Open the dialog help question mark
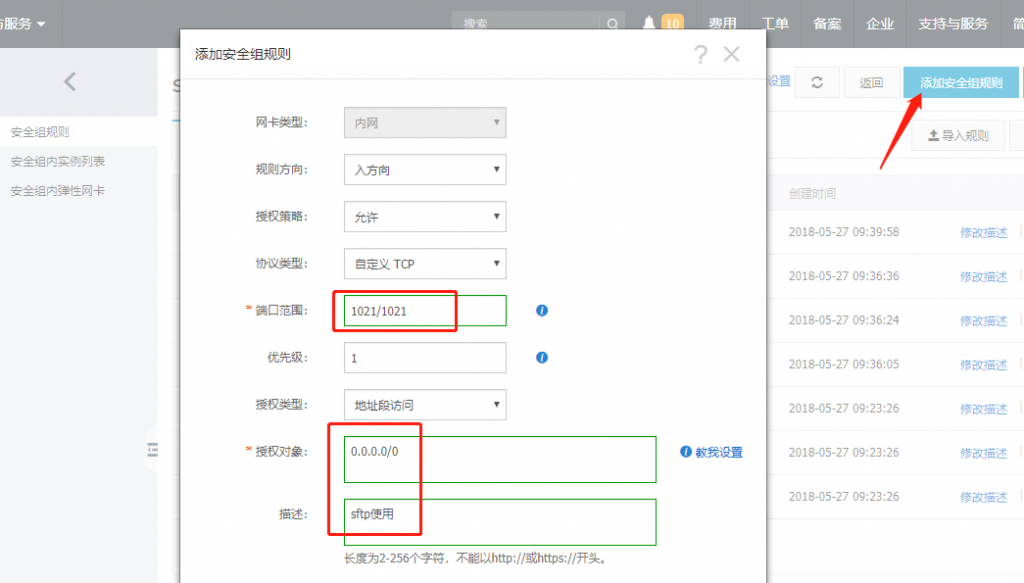The image size is (1024, 583). [x=700, y=55]
